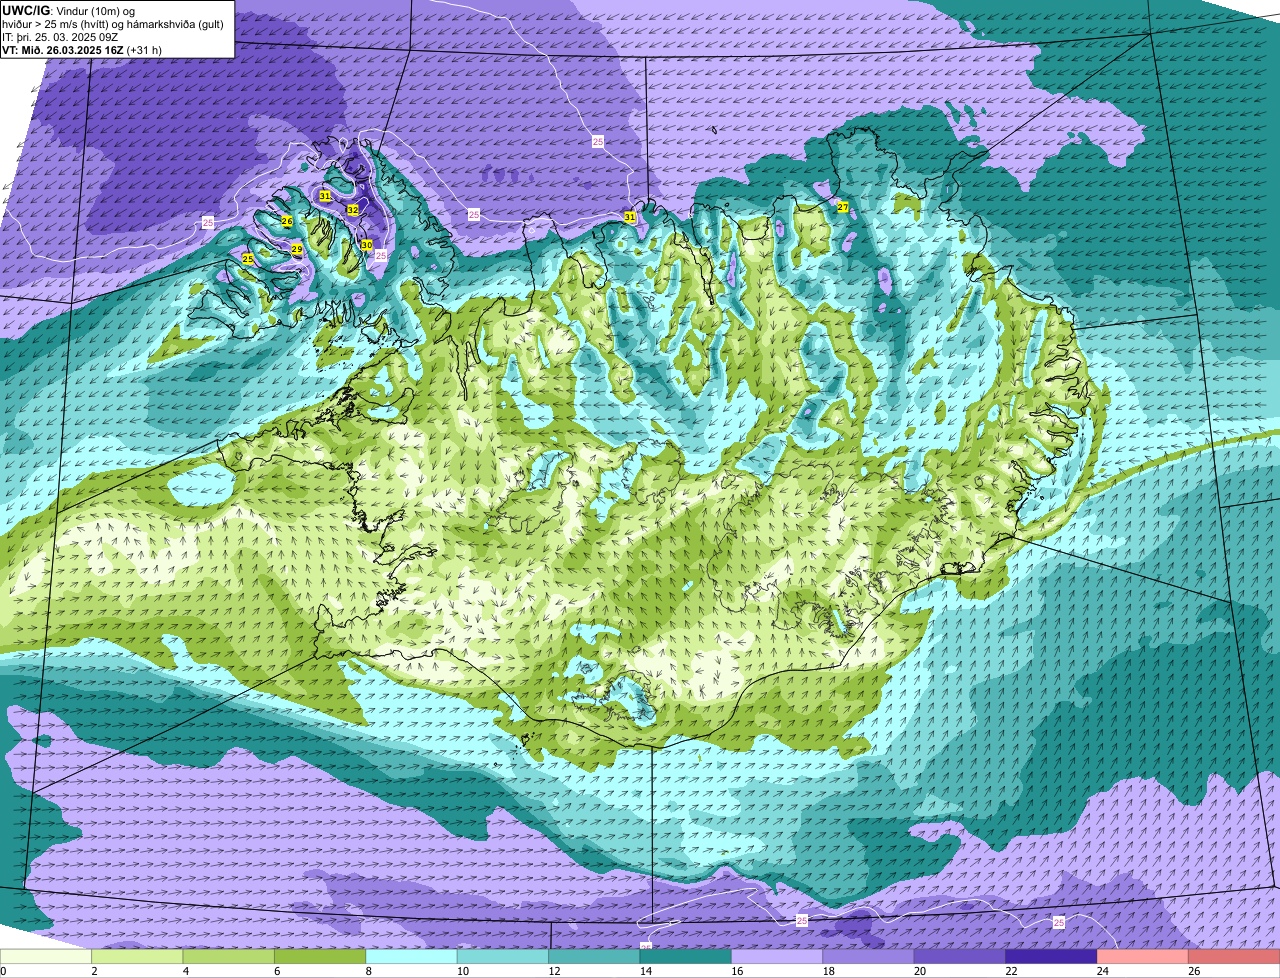The width and height of the screenshot is (1280, 978).
Task: Click the legend scale label 6
Action: click(x=277, y=970)
